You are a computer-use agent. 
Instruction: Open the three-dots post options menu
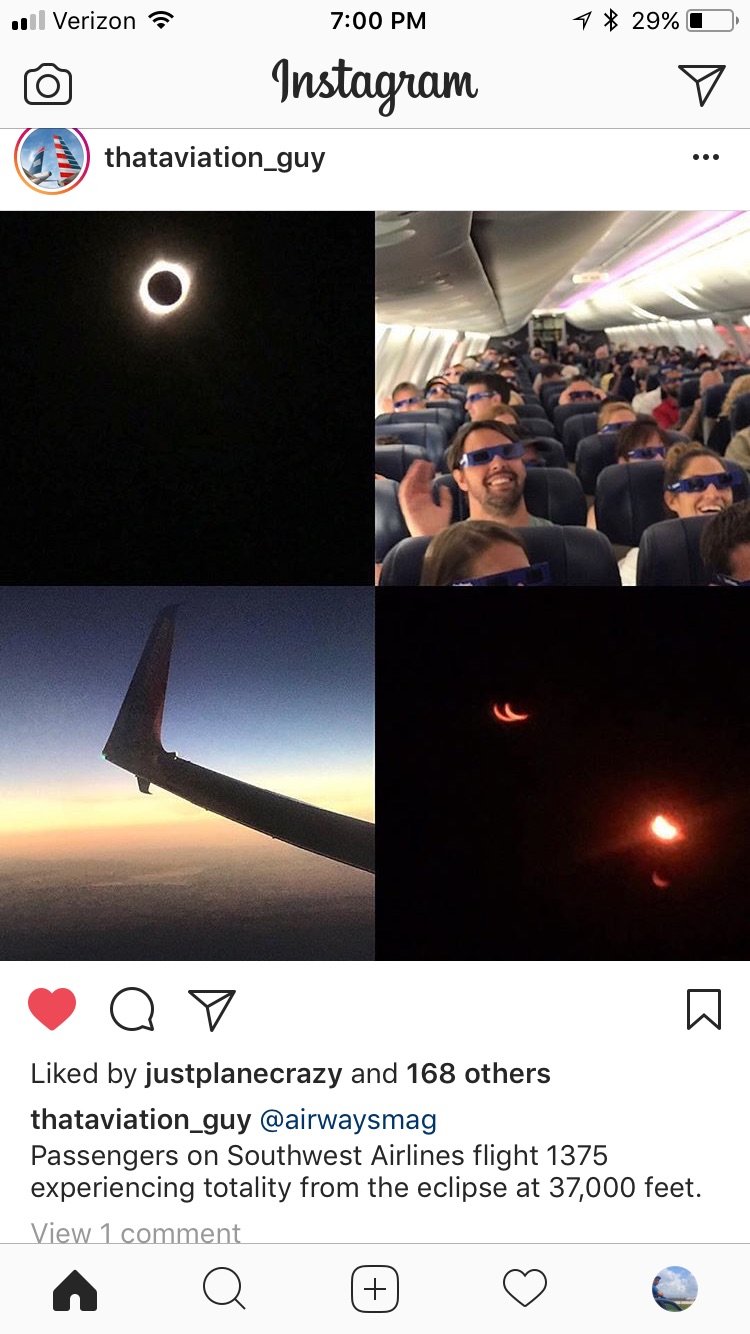[705, 157]
